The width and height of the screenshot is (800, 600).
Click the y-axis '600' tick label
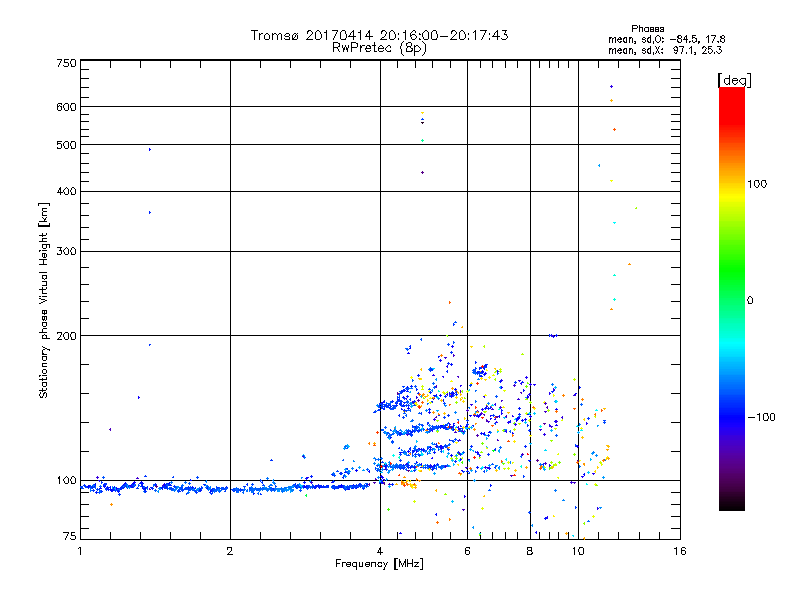click(66, 107)
